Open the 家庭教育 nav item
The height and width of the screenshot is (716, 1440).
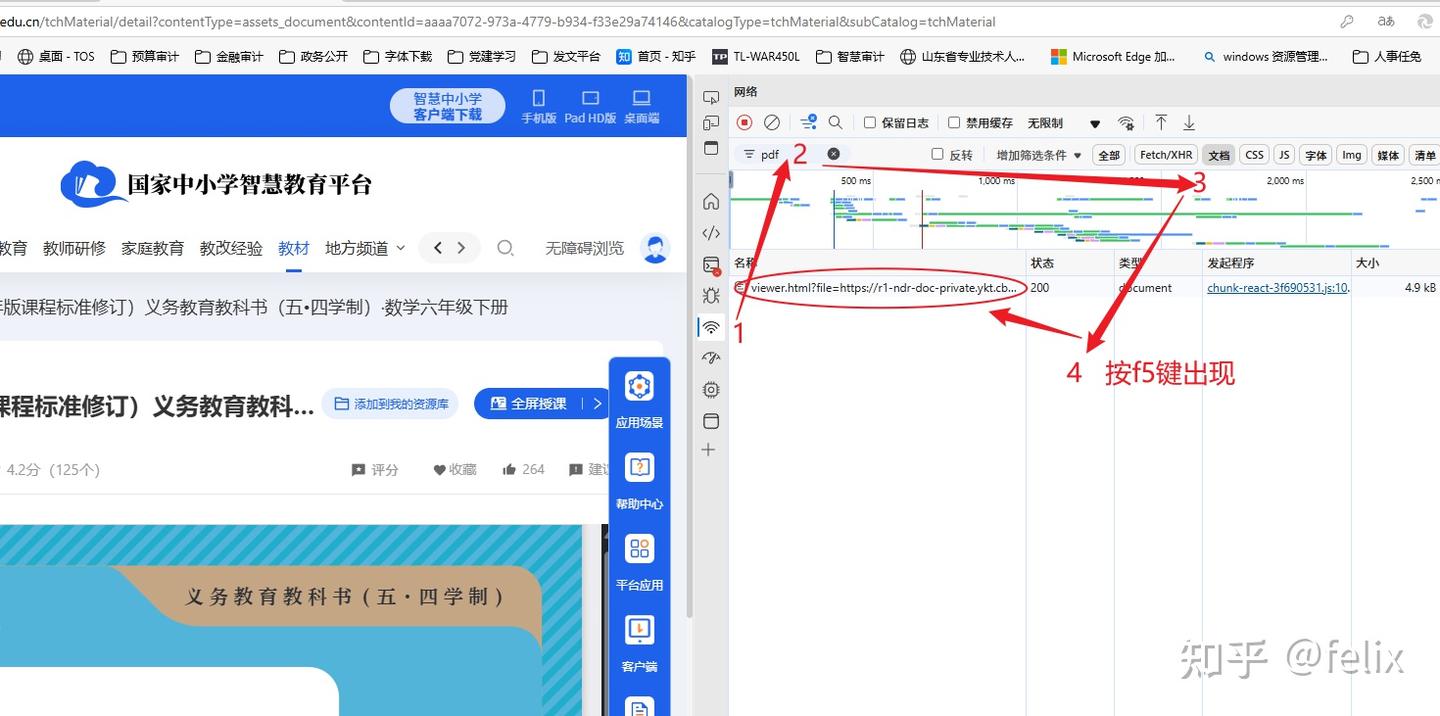(x=152, y=248)
